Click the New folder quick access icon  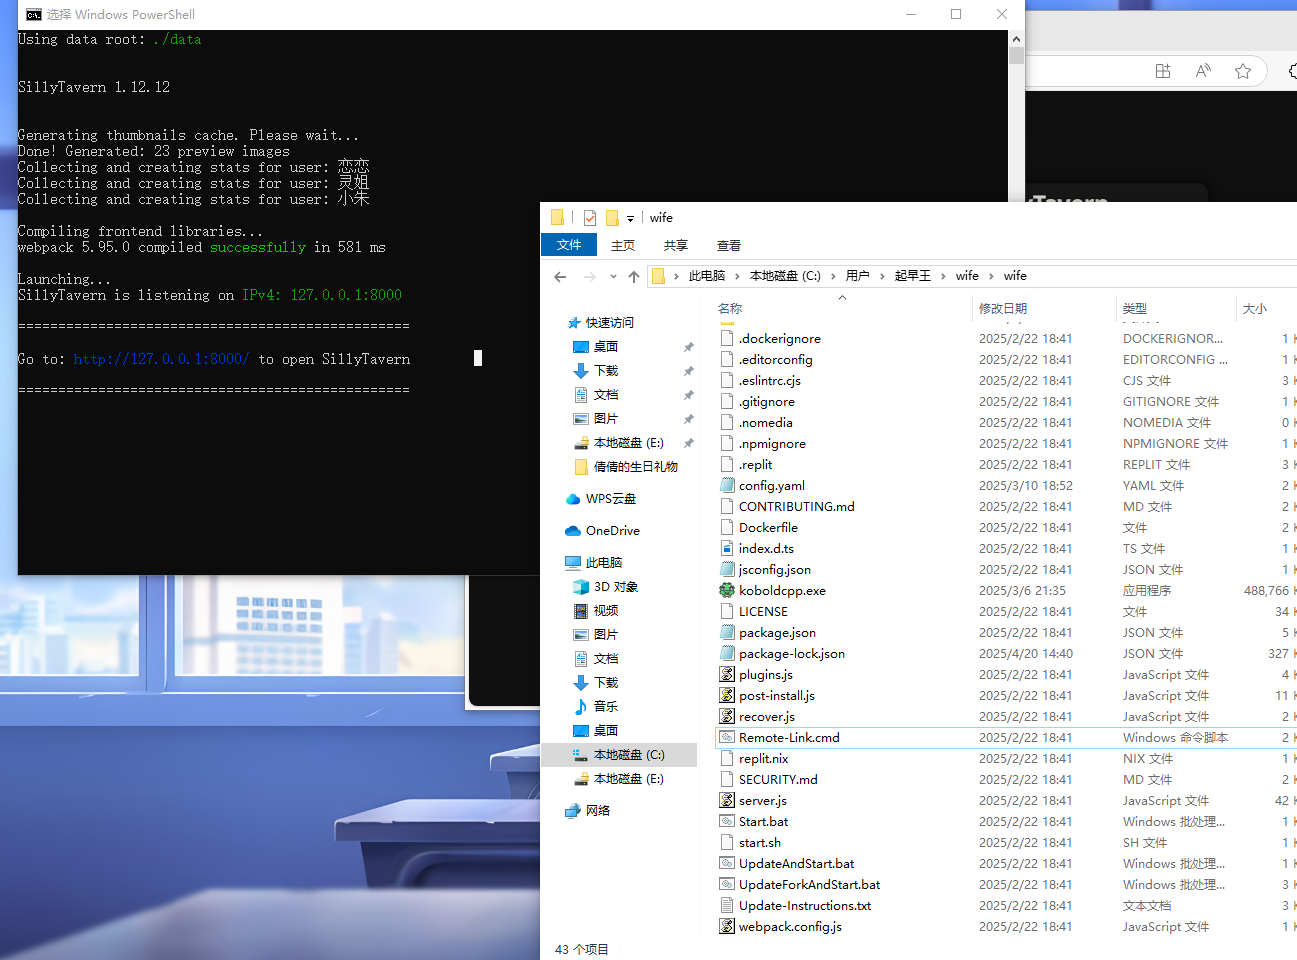click(612, 217)
